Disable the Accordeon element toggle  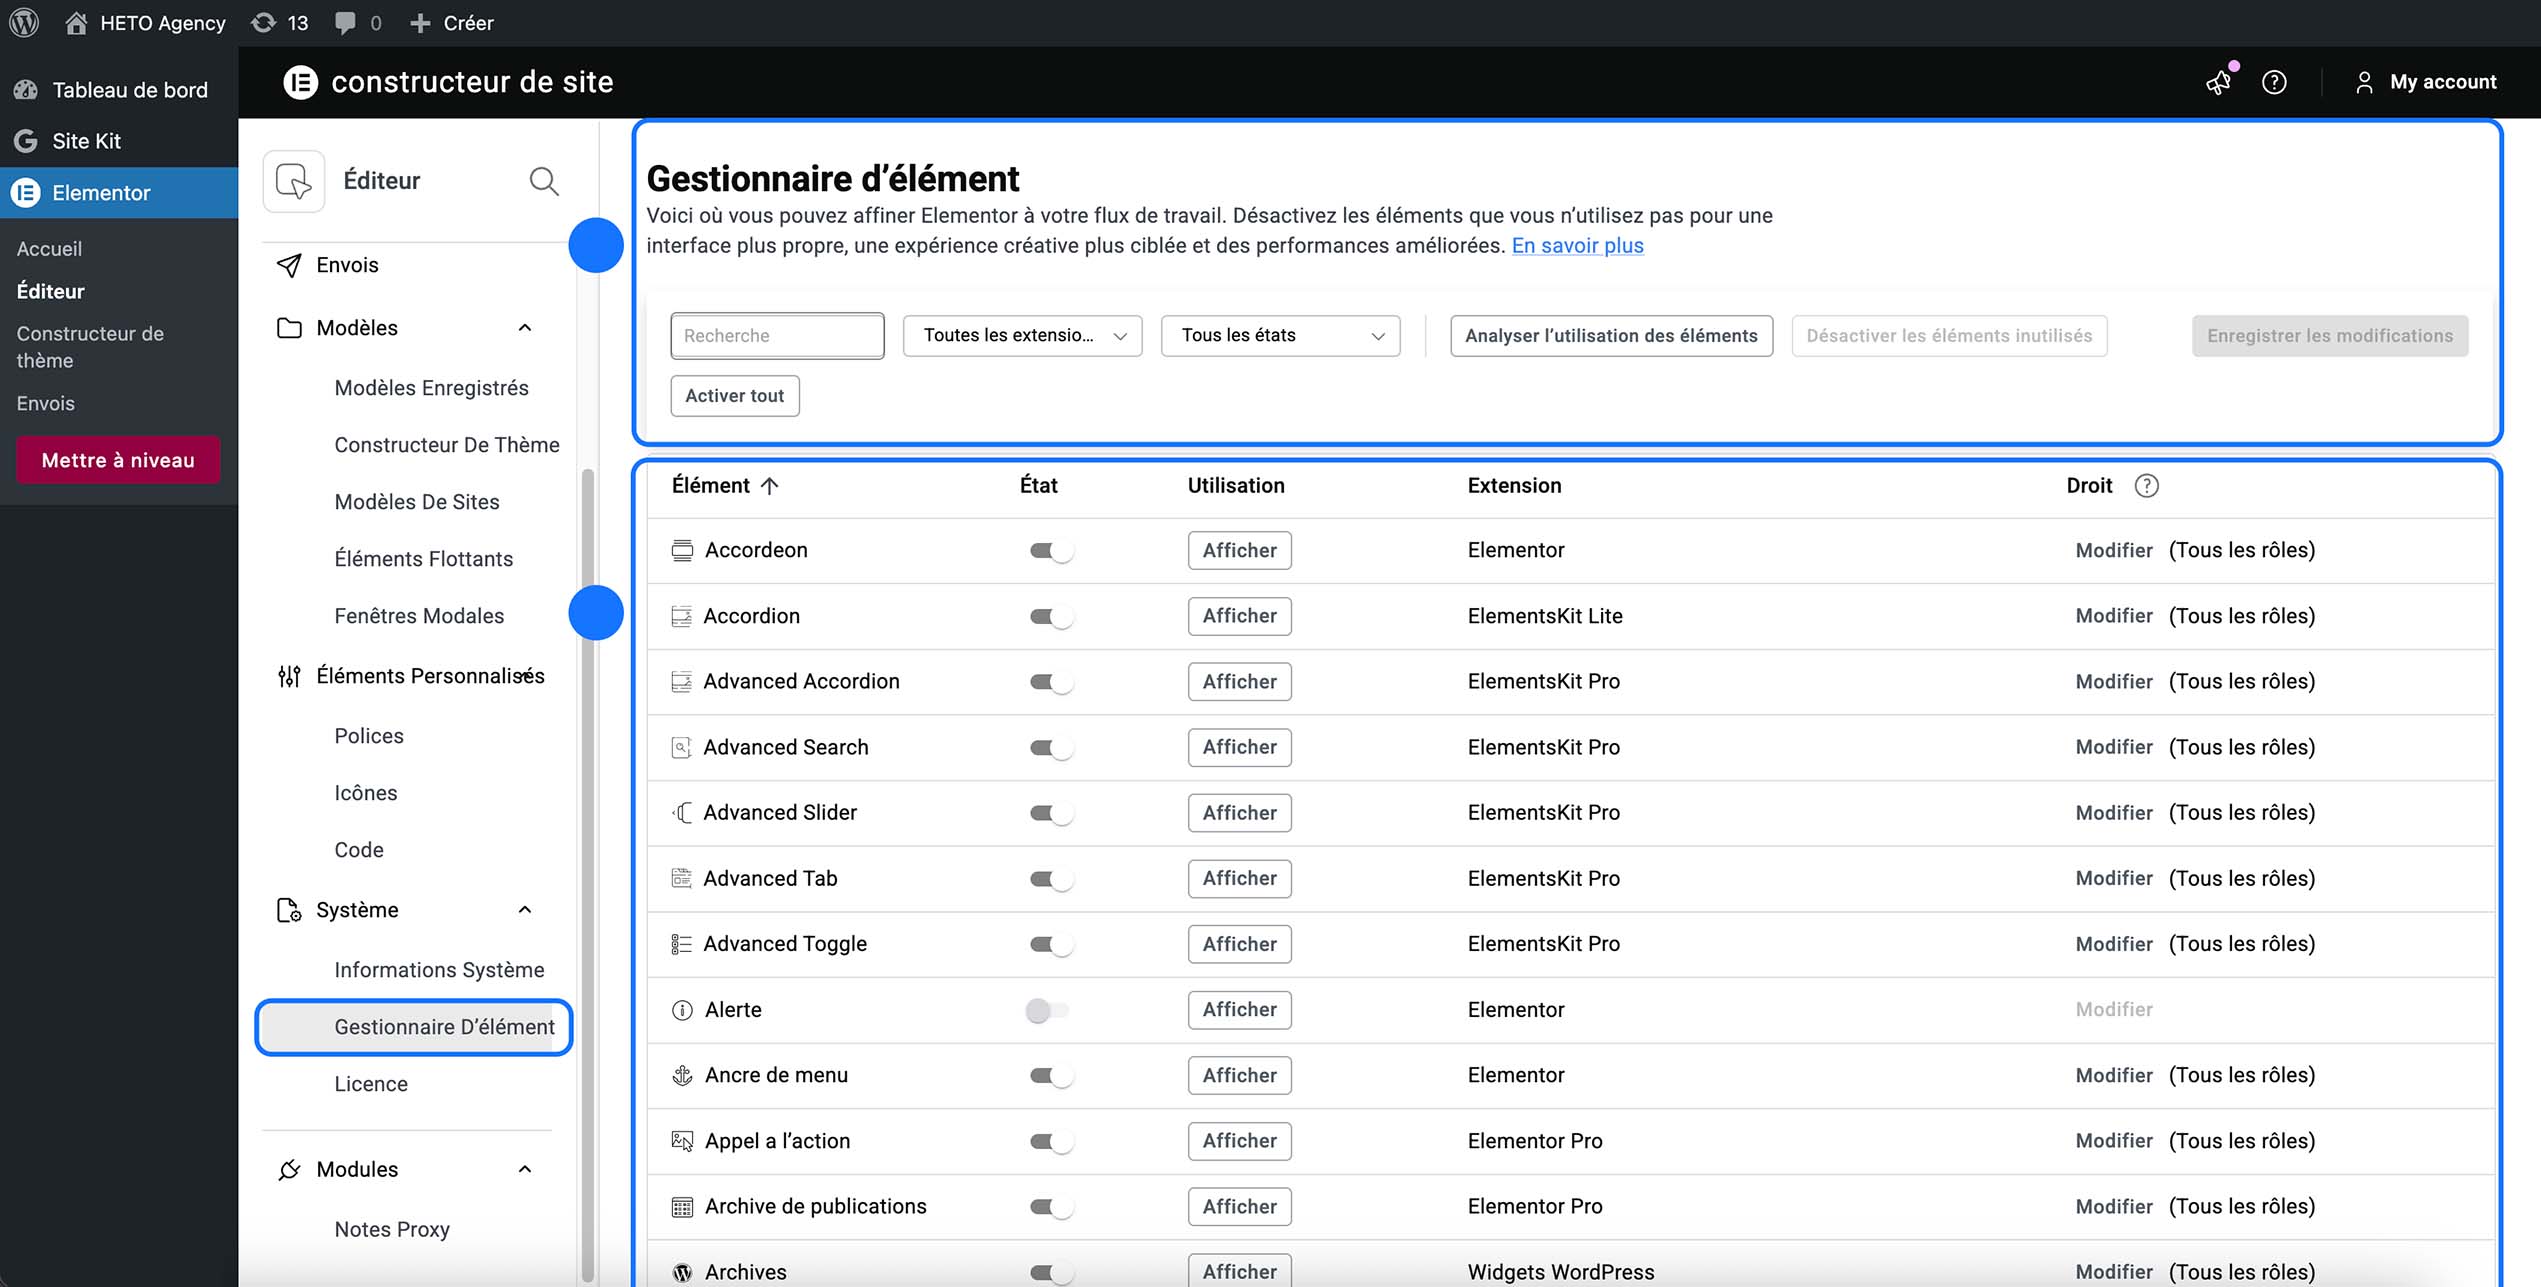pos(1050,550)
